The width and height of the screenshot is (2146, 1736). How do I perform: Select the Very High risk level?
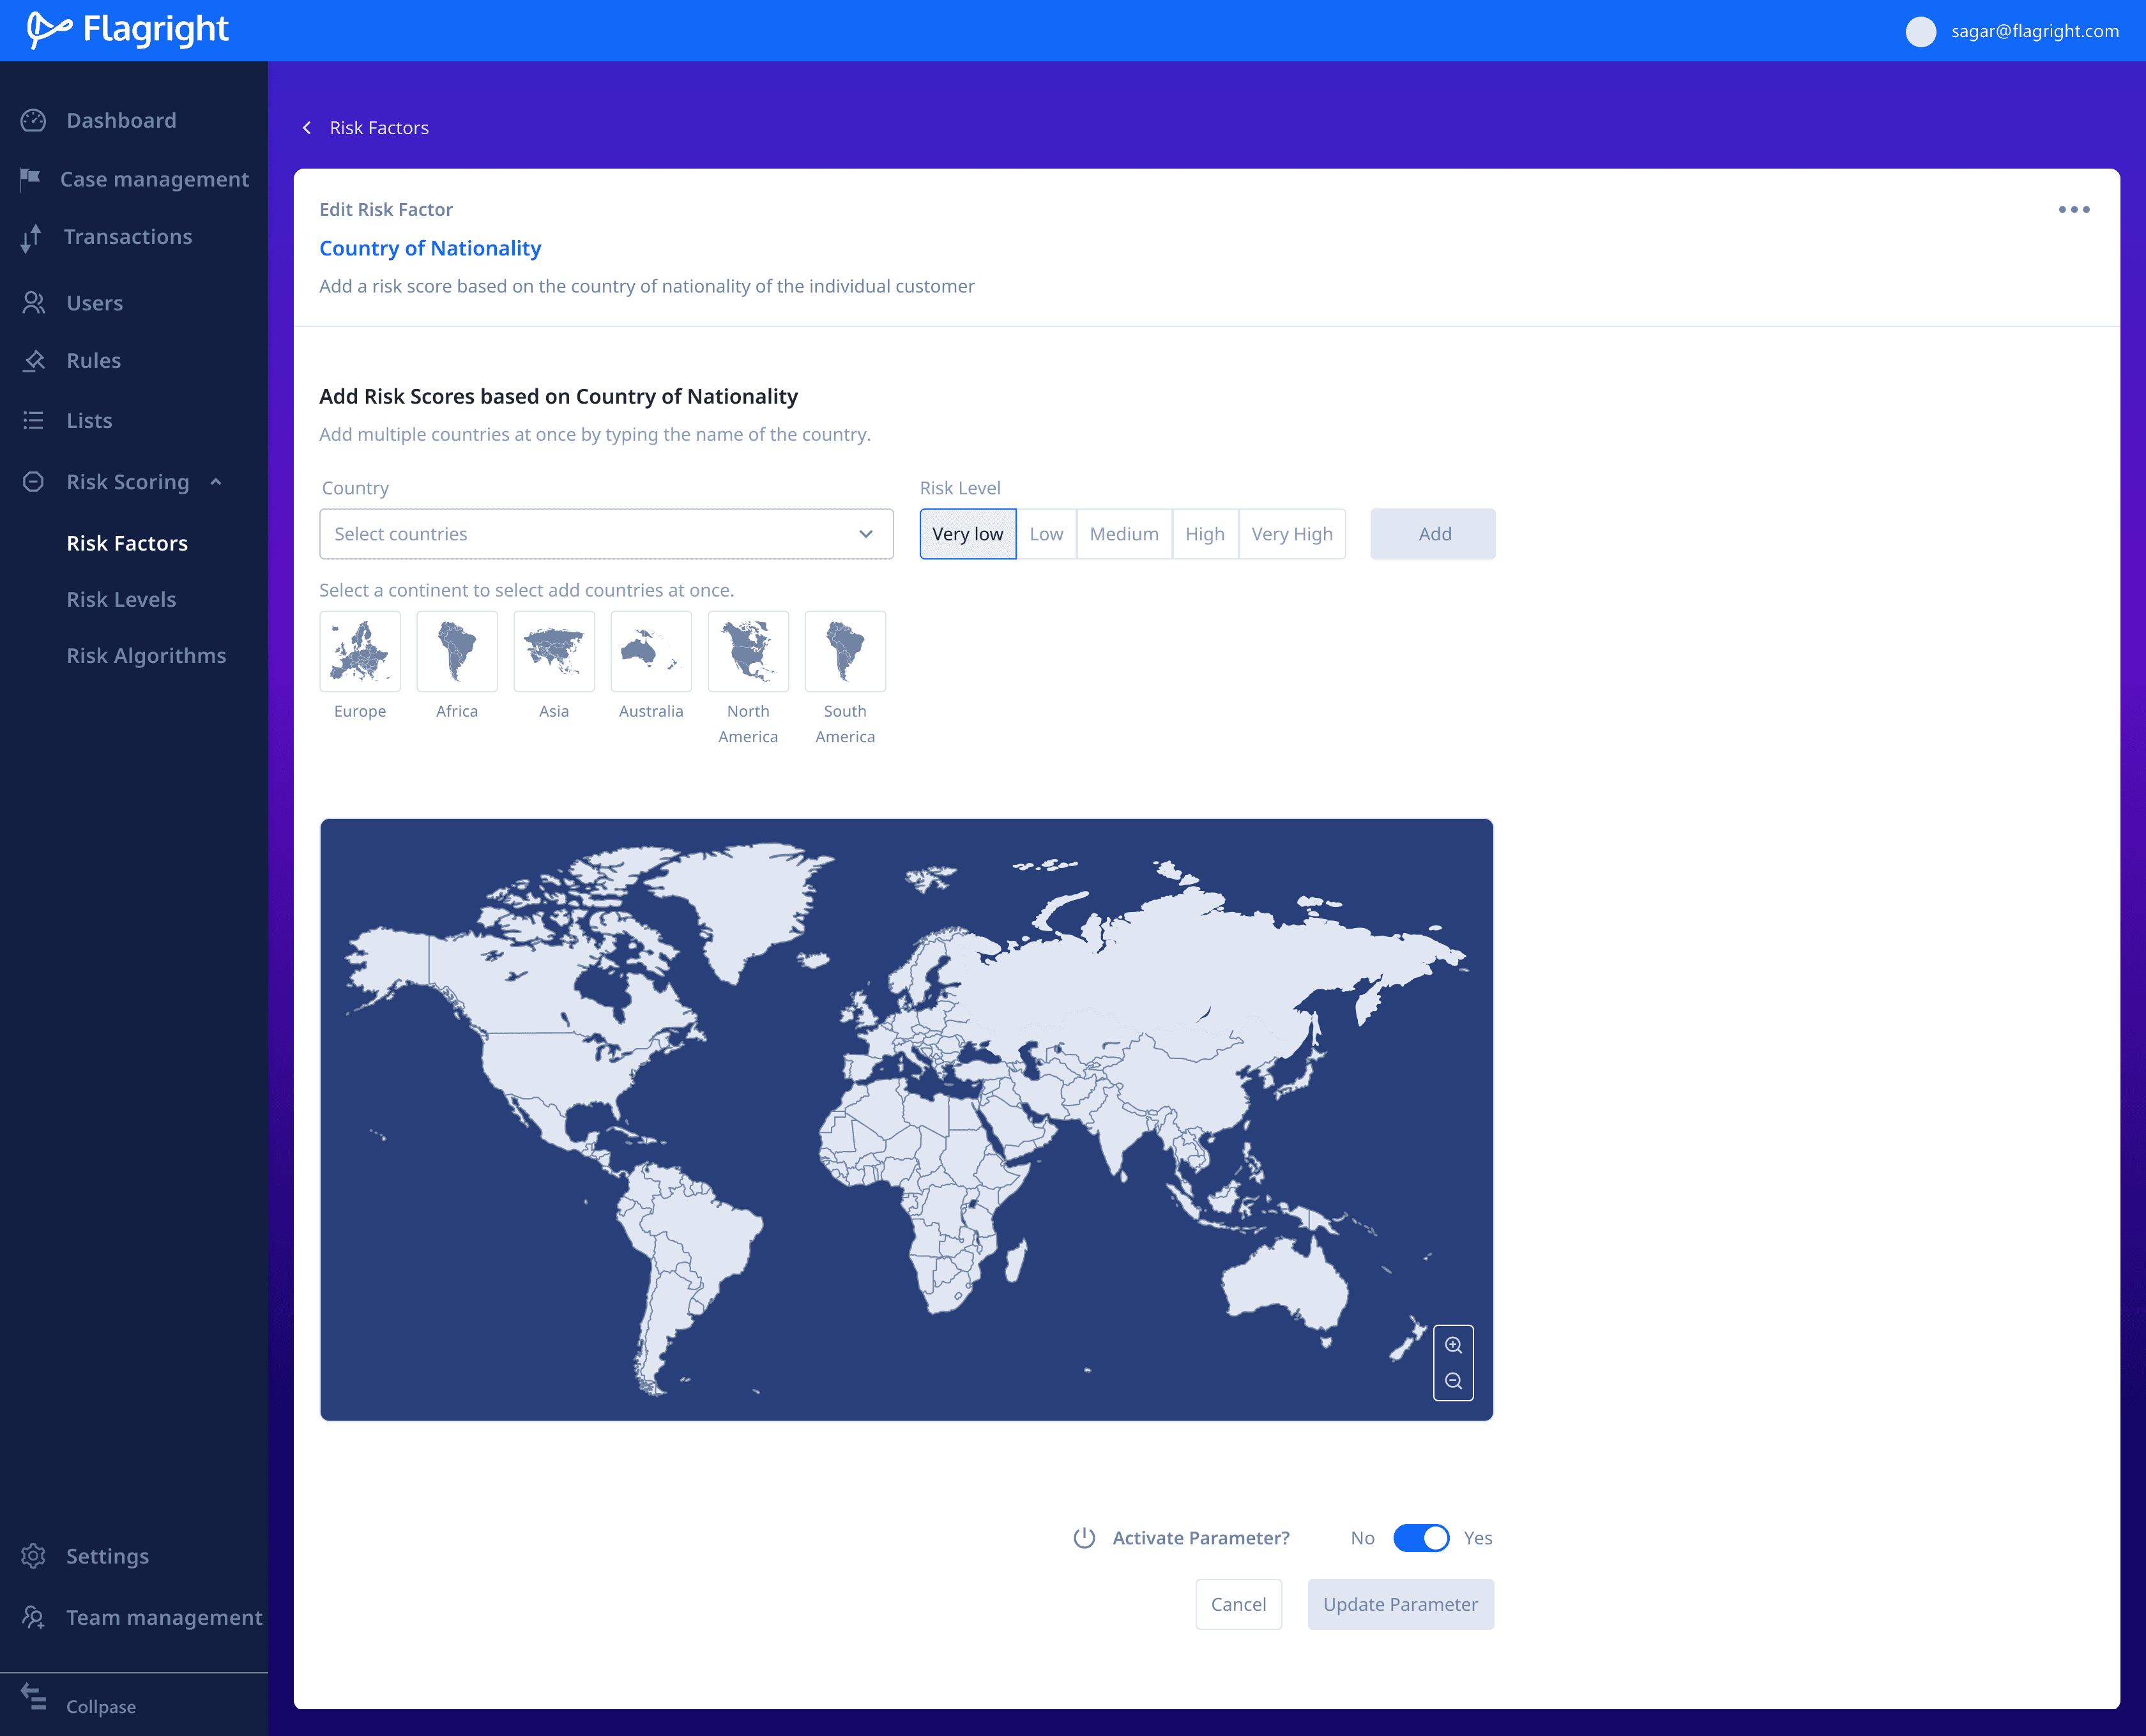tap(1291, 534)
